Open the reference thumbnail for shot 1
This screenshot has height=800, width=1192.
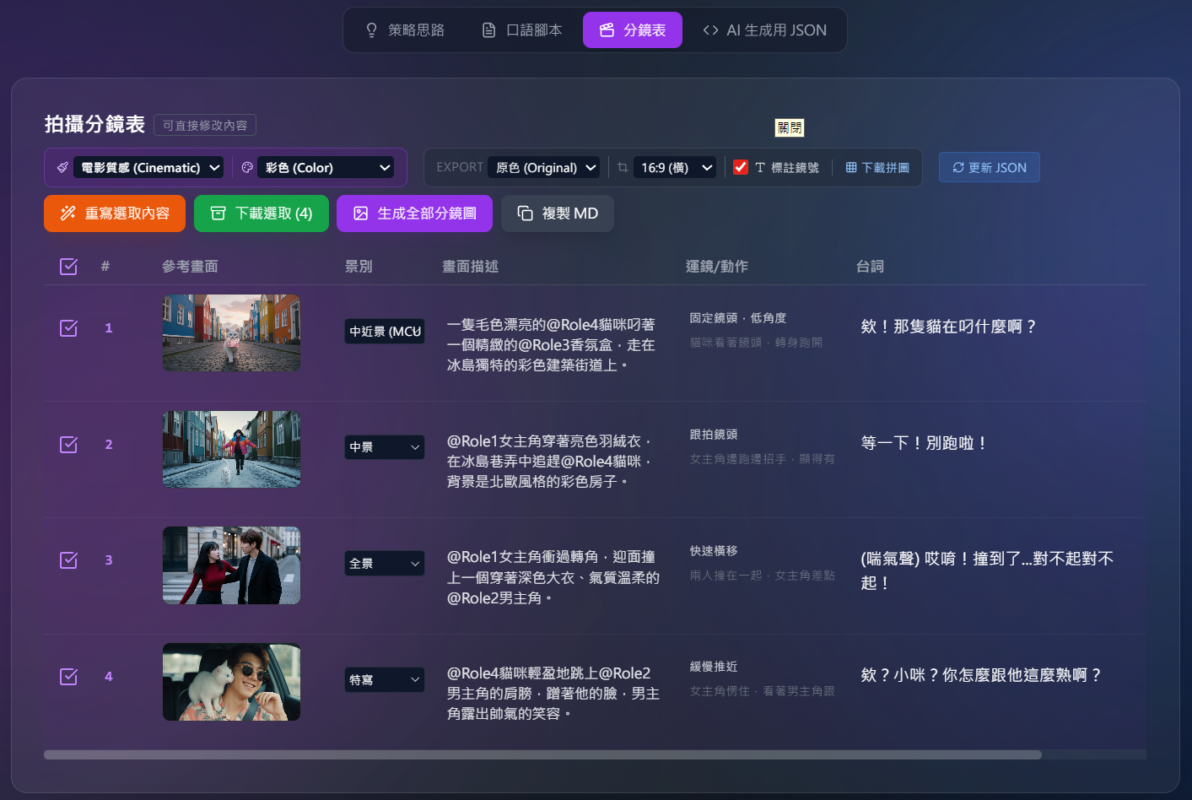click(231, 332)
